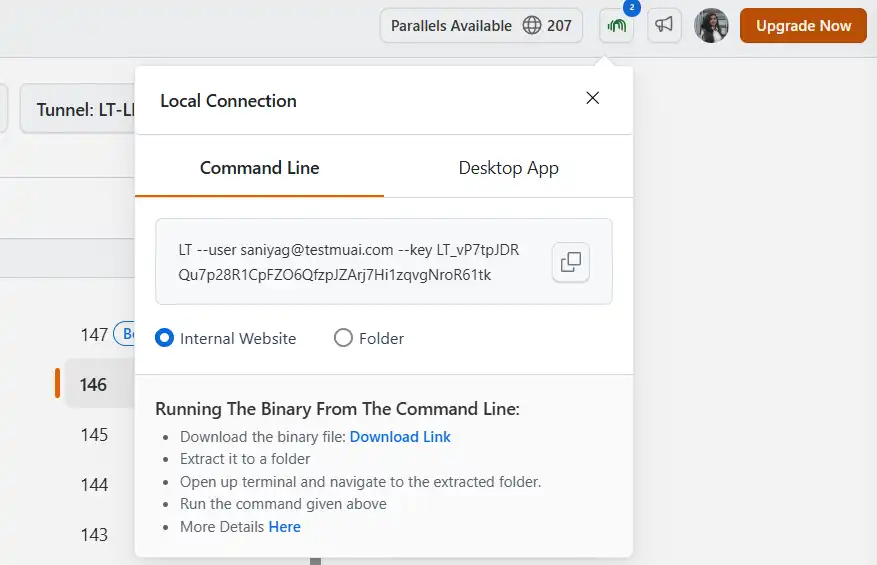
Task: Open the tunnel icon in header
Action: [617, 26]
